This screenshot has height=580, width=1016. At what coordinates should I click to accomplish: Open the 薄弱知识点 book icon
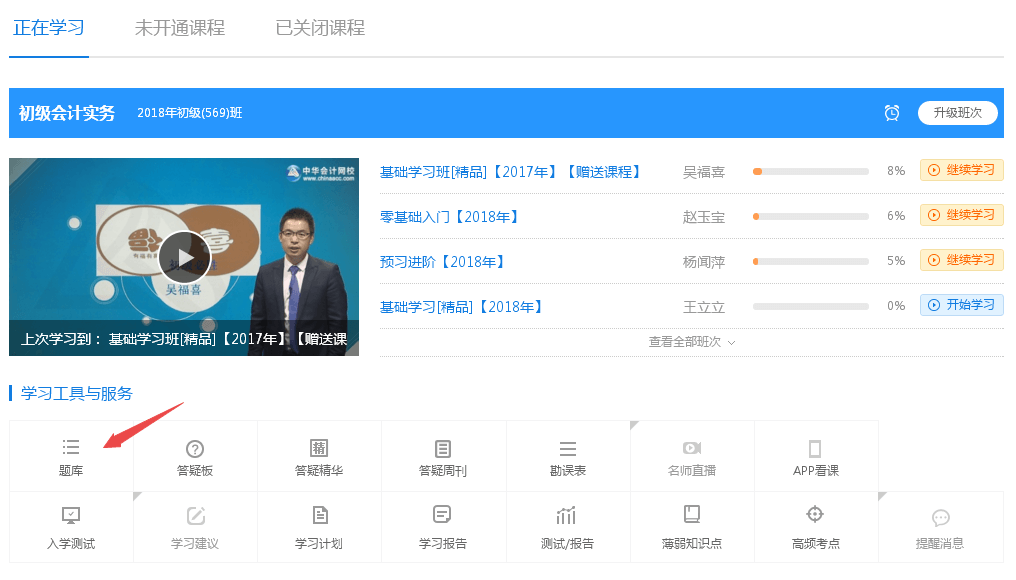tap(691, 515)
